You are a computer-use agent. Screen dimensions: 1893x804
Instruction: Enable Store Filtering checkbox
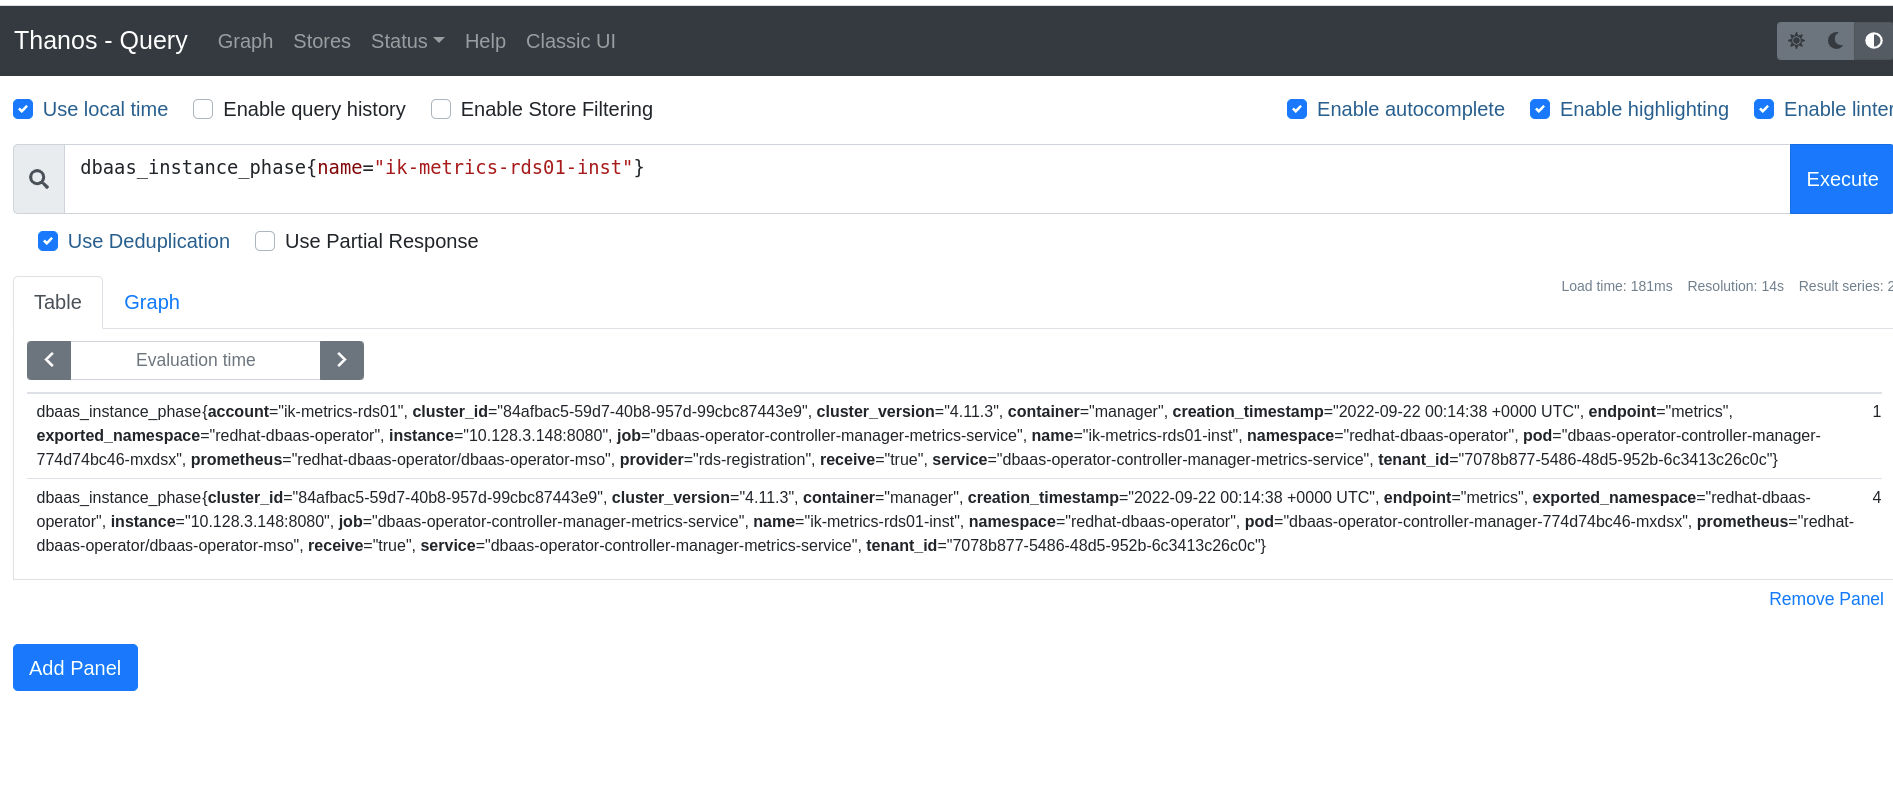coord(441,109)
